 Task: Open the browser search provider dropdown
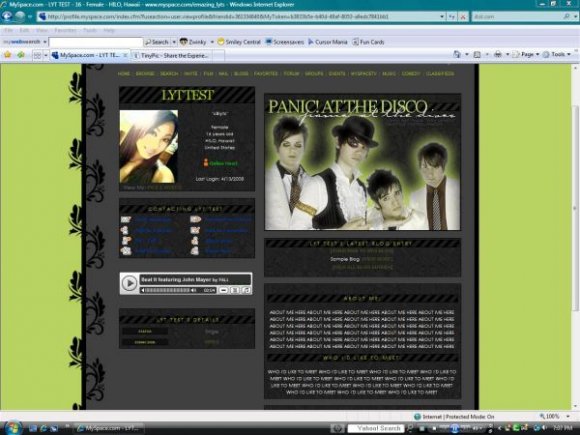(x=575, y=17)
